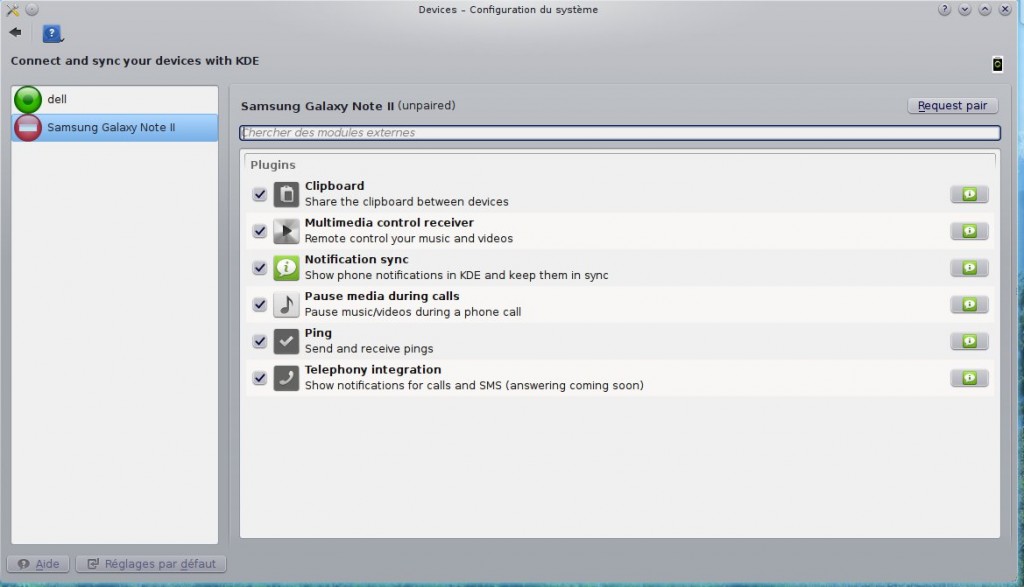Click the phone device icon beside the heading
This screenshot has height=587, width=1024.
point(997,64)
